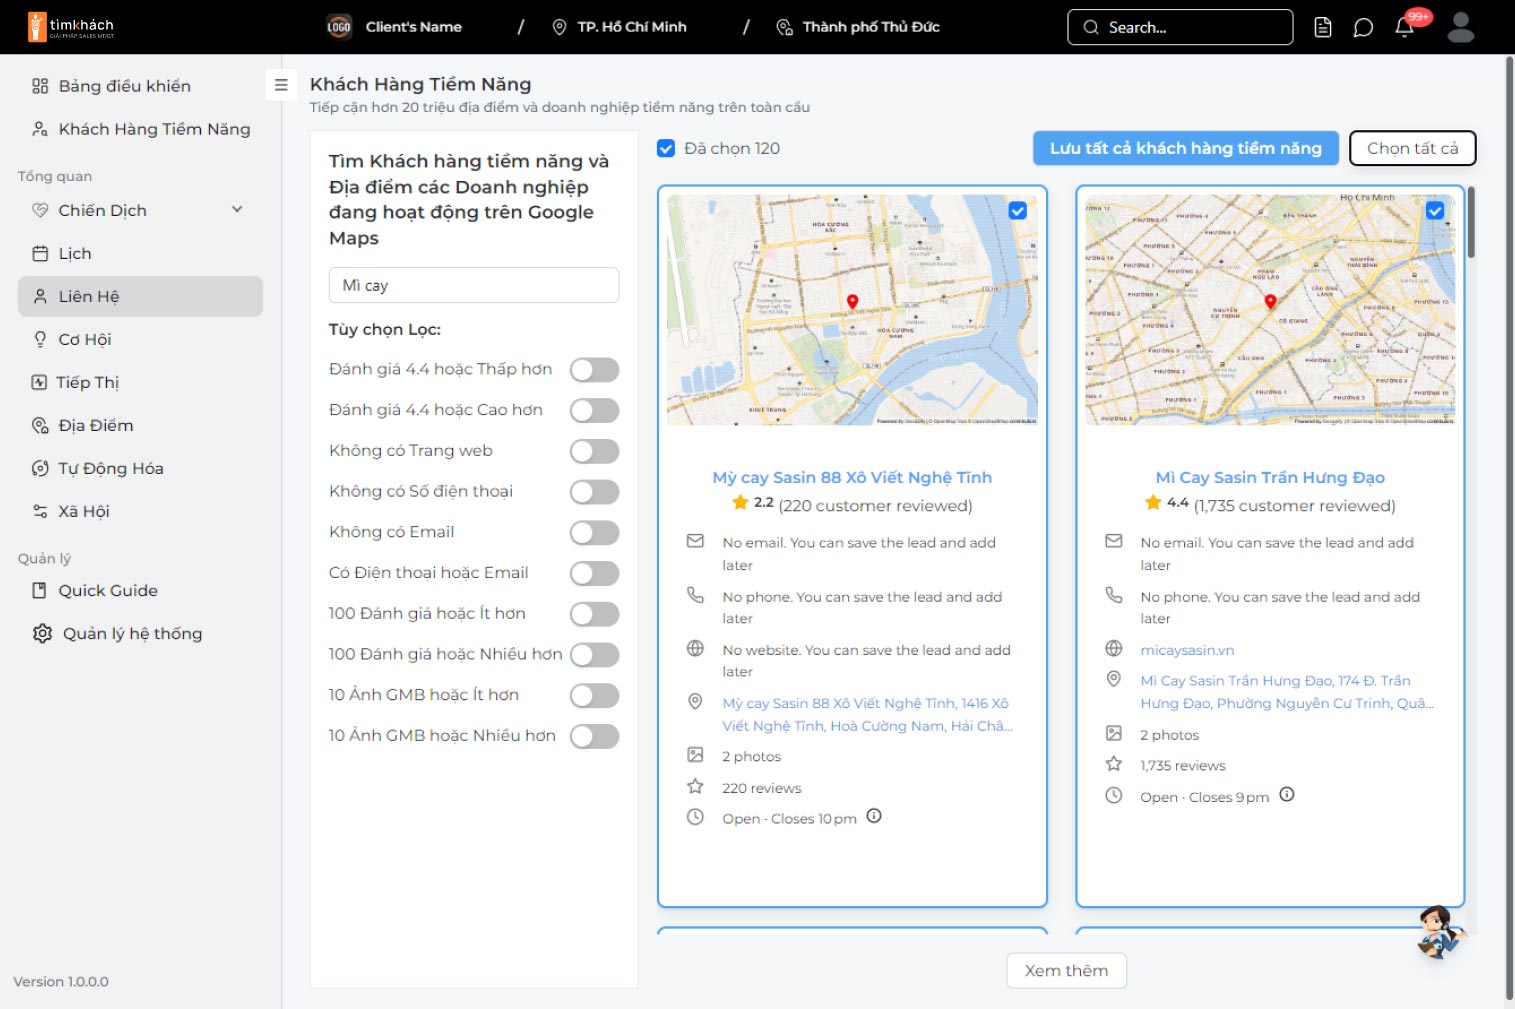Go to Lịch in sidebar

click(x=140, y=253)
